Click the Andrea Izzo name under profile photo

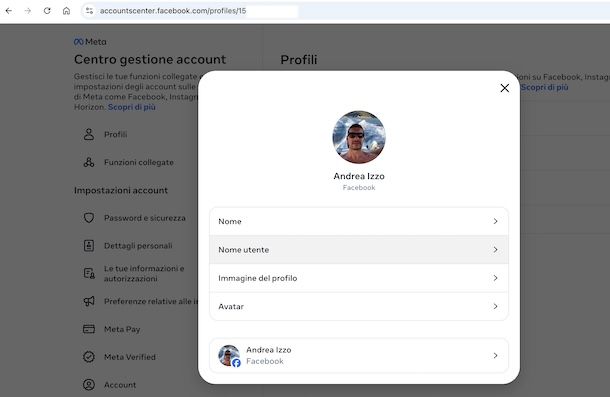point(359,176)
